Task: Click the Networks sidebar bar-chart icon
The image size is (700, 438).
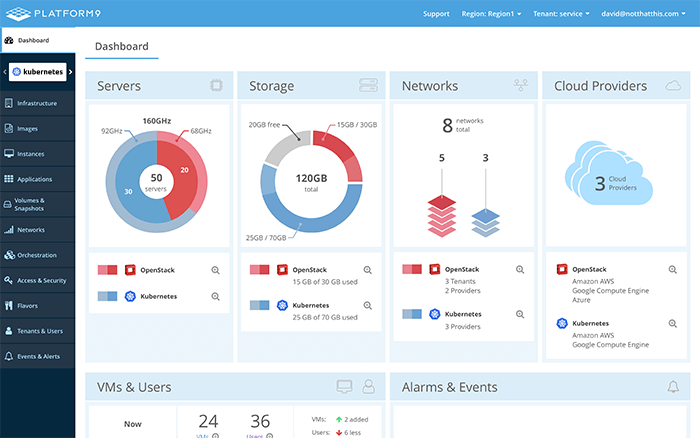Action: (8, 229)
